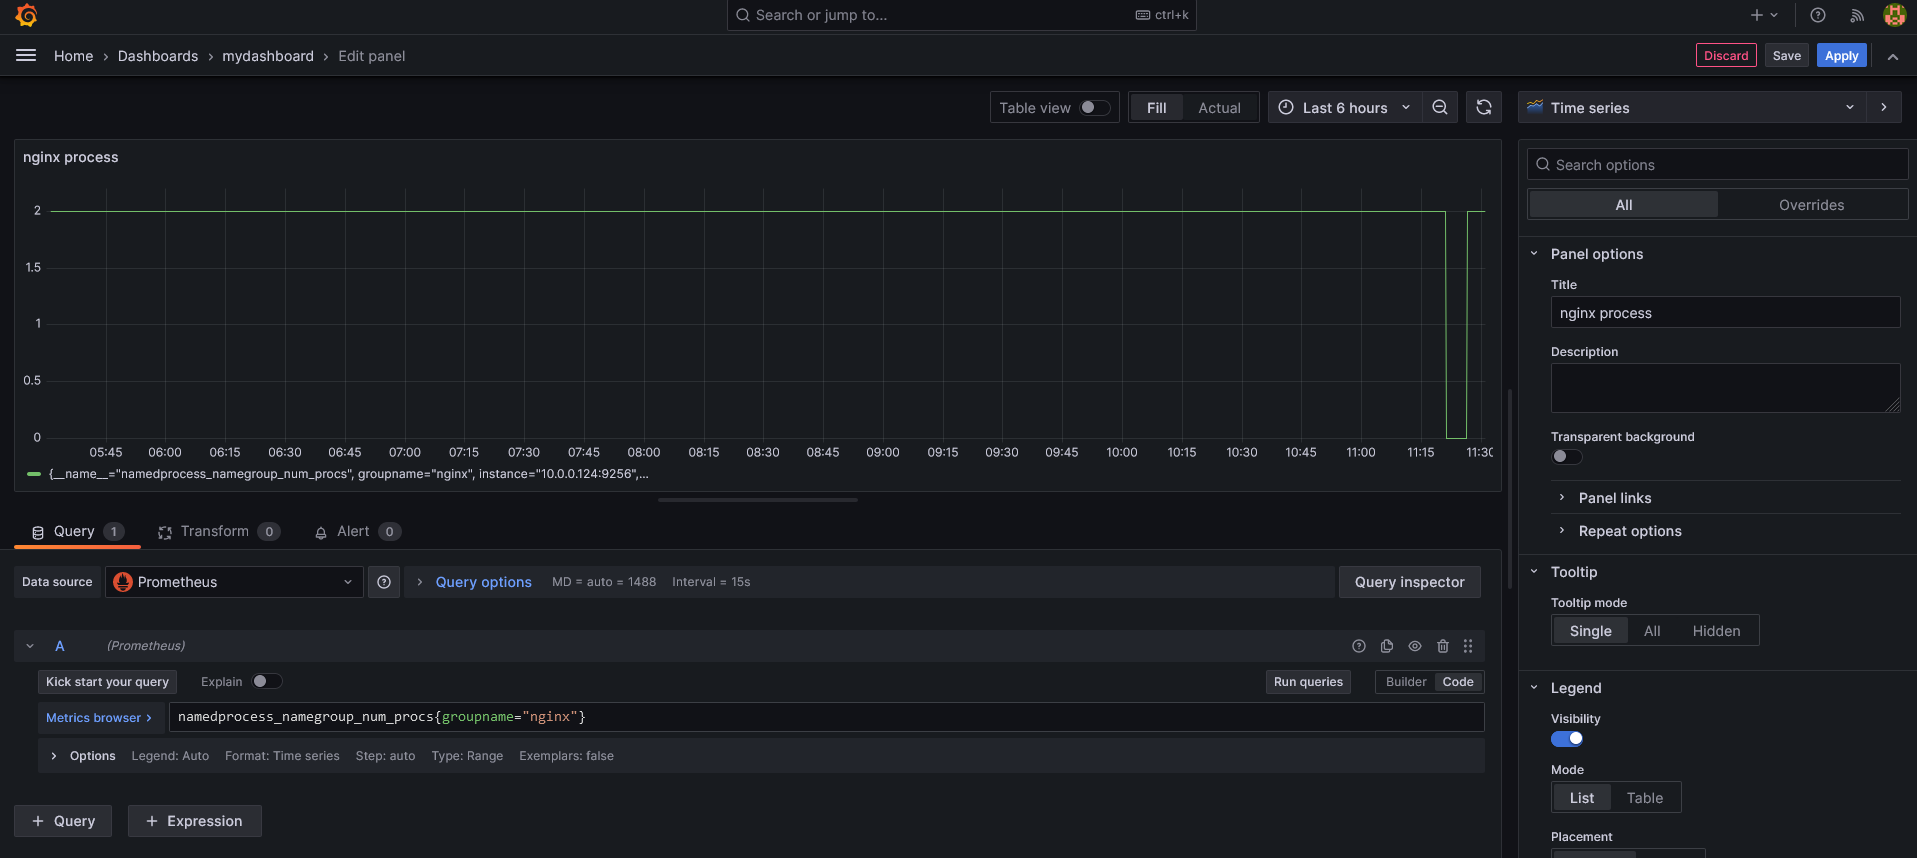The width and height of the screenshot is (1917, 858).
Task: Open the hamburger navigation menu
Action: 26,56
